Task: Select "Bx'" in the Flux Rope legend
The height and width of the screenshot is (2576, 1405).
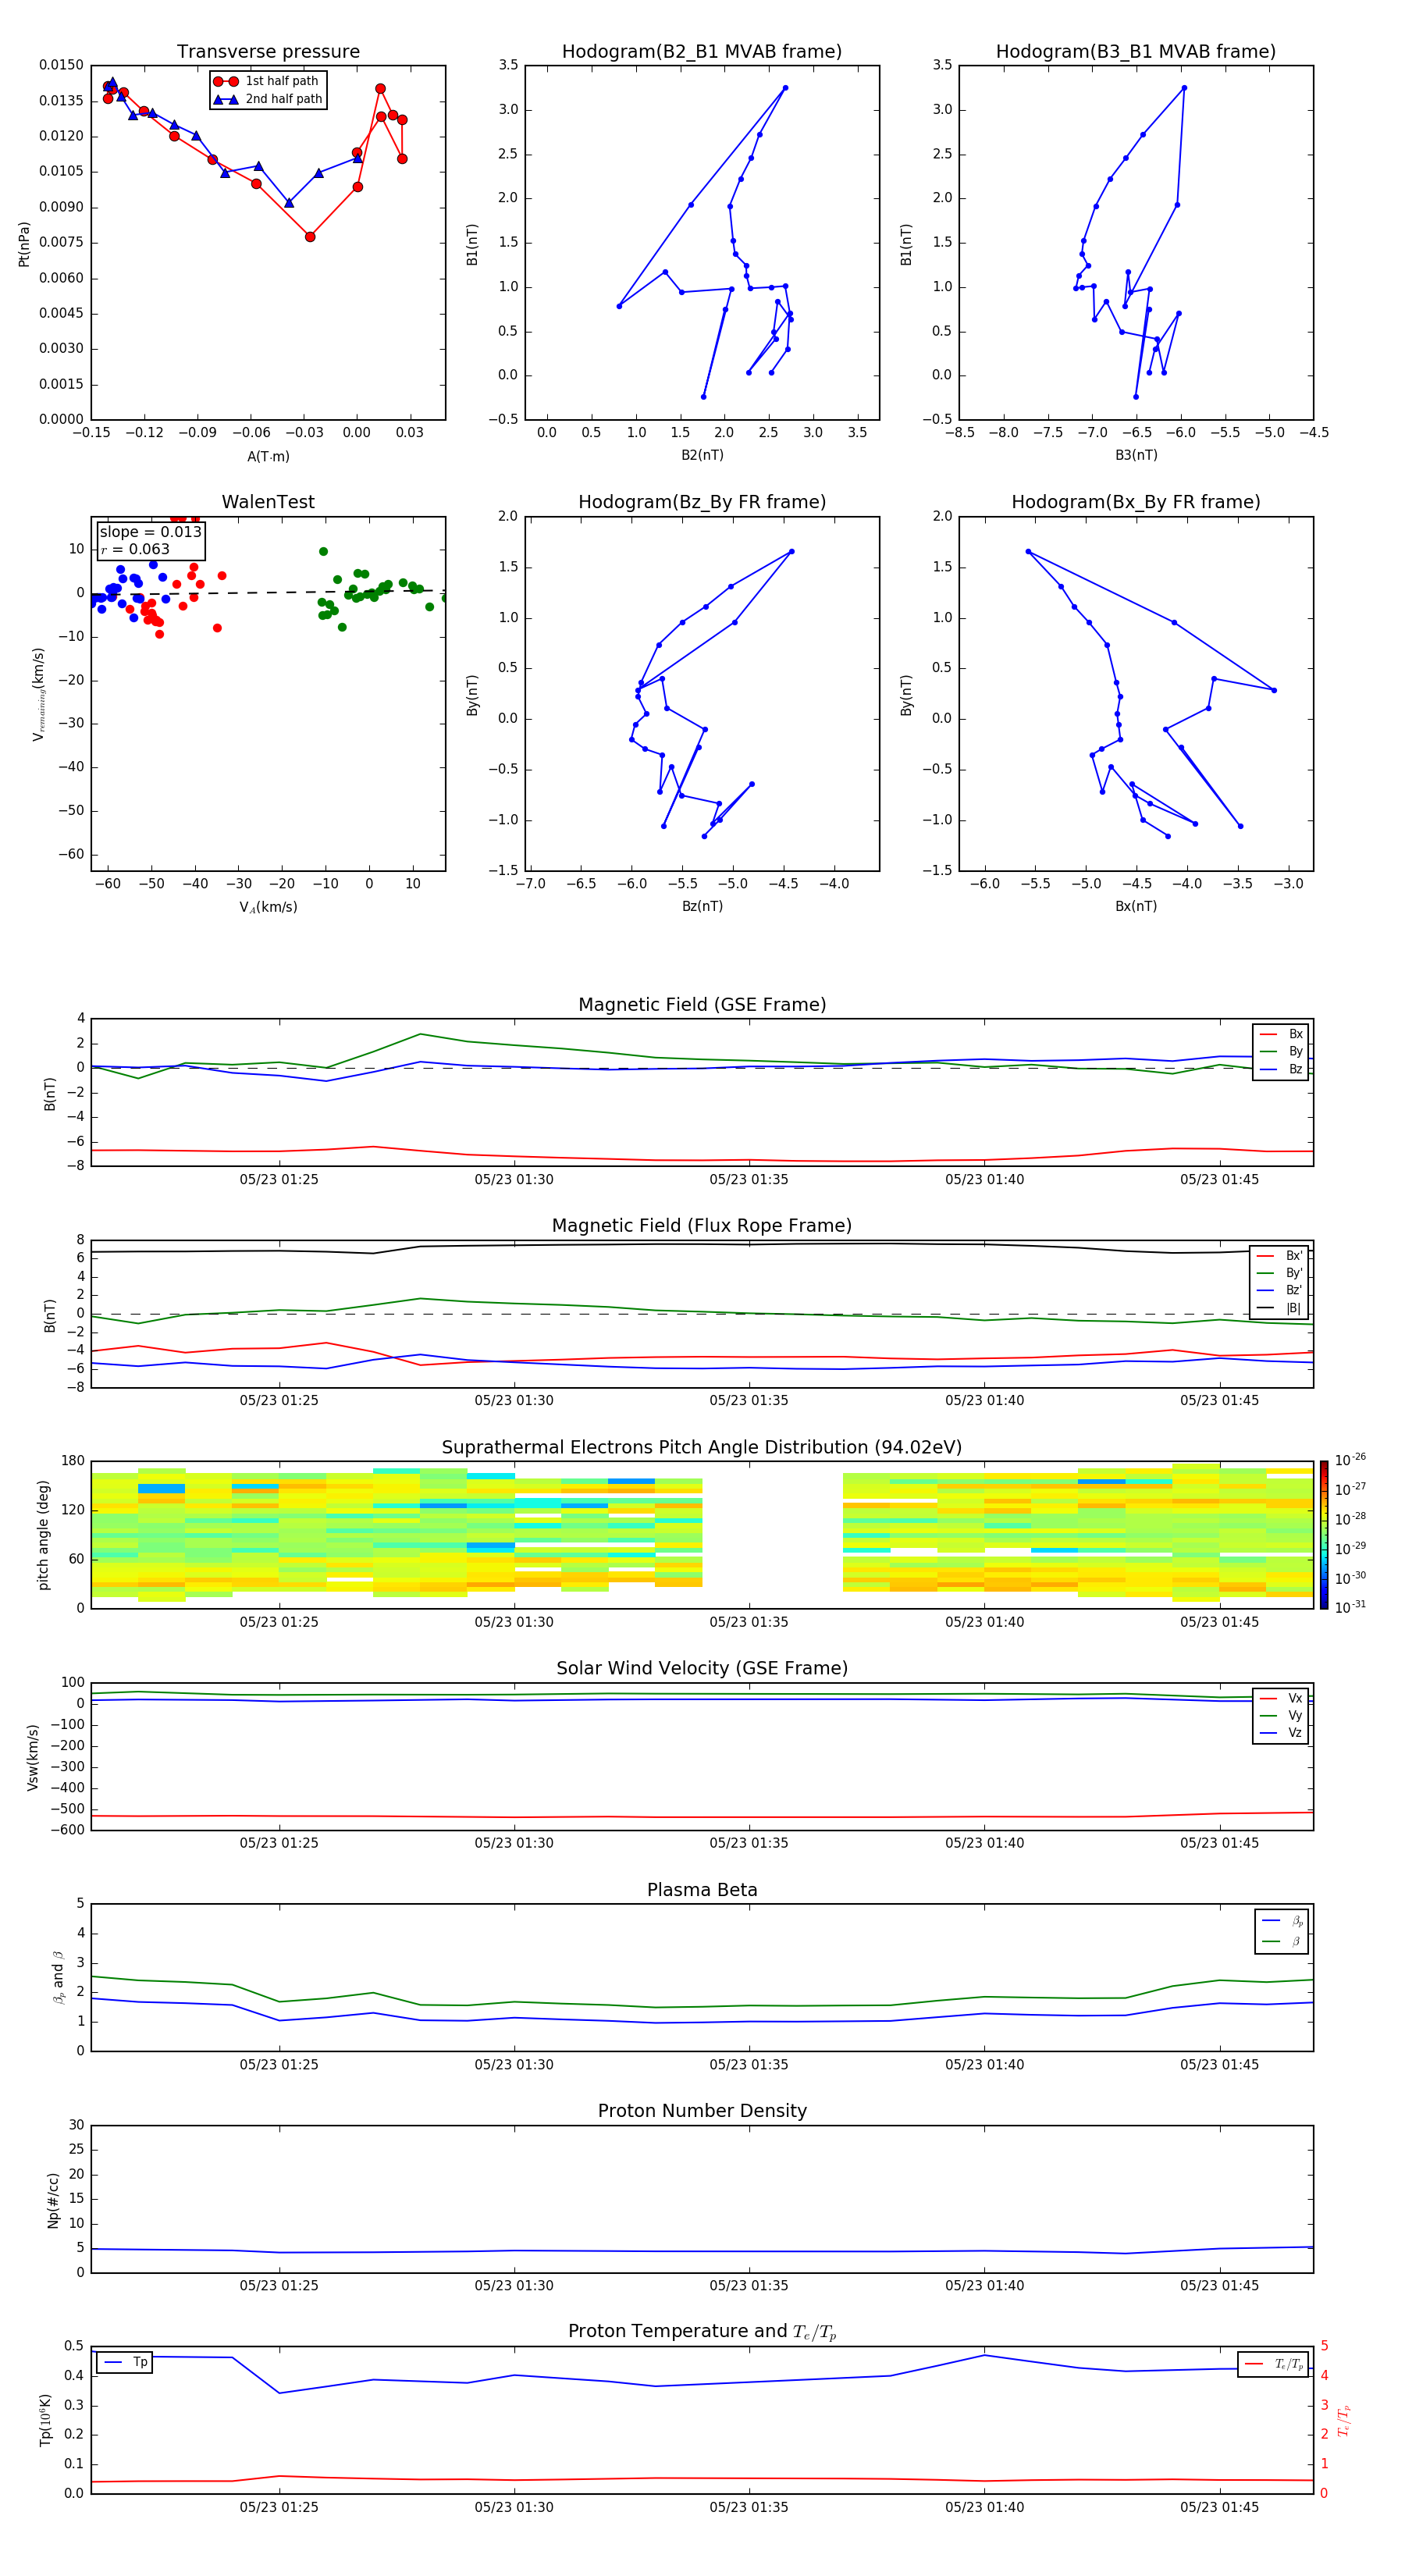Action: [x=1280, y=1256]
